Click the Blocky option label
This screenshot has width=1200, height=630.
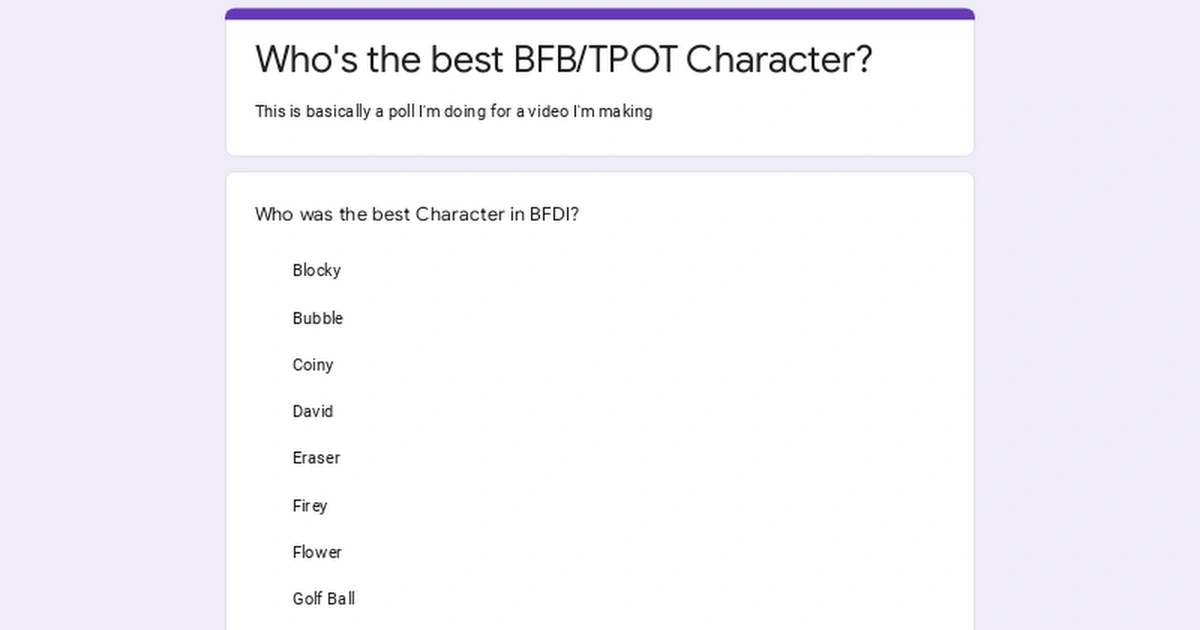316,270
